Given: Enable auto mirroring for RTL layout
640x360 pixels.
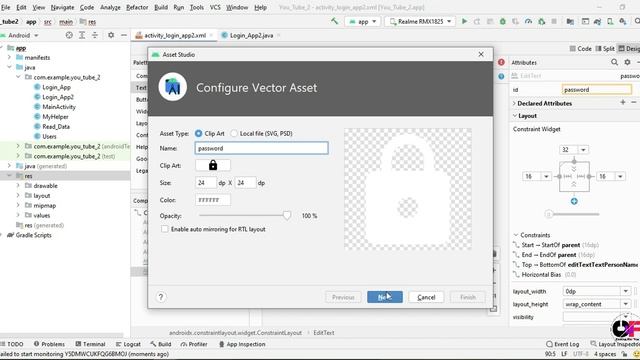Looking at the screenshot, I should (x=164, y=229).
